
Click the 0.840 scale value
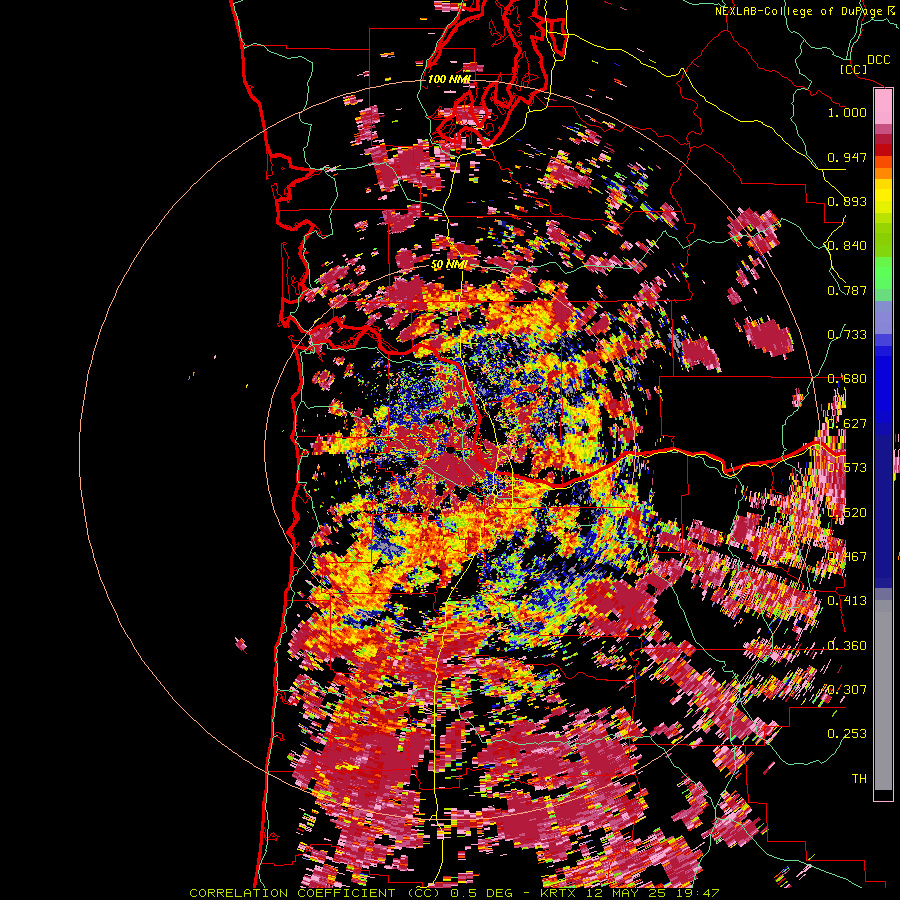point(847,246)
